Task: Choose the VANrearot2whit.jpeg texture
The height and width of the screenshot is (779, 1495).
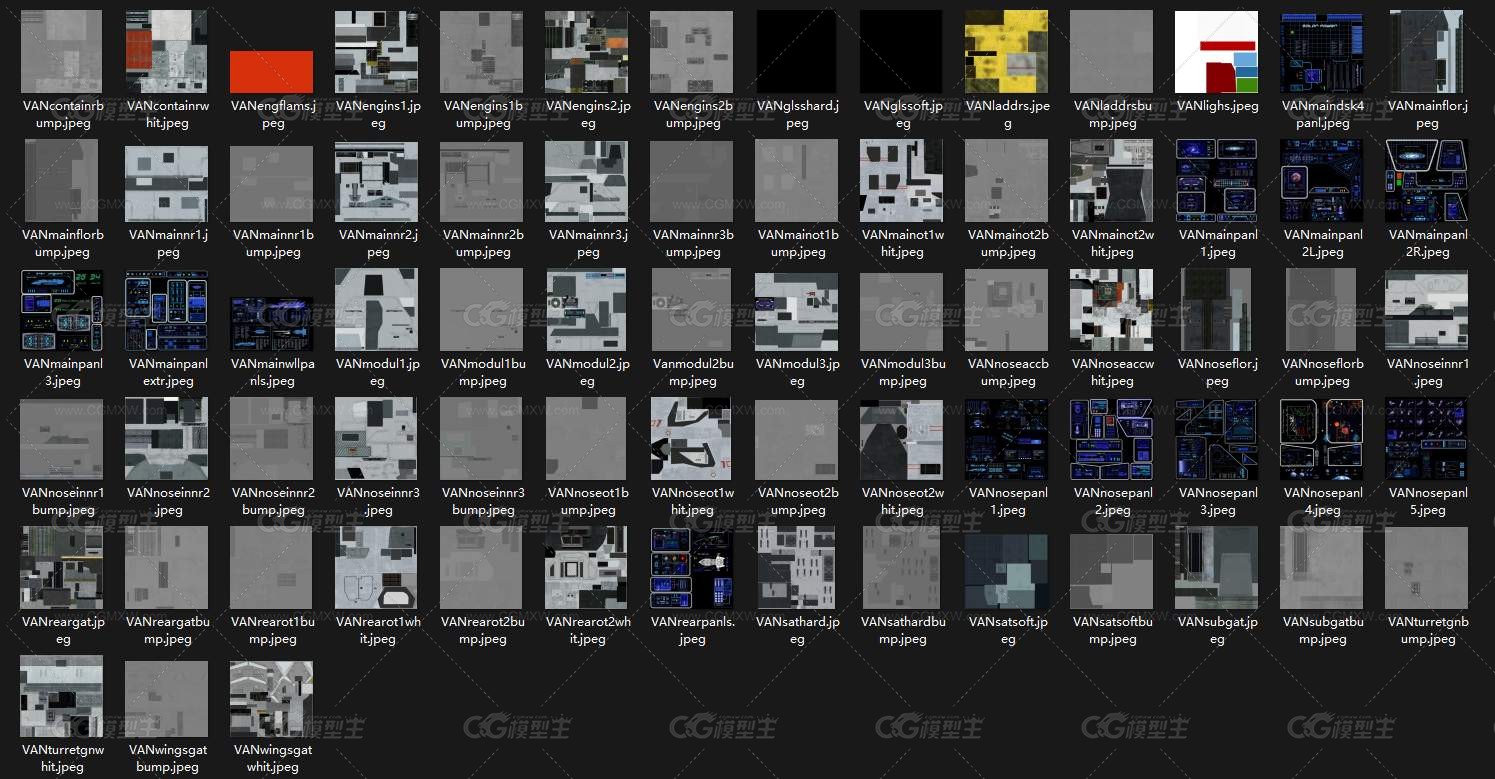Action: (587, 568)
